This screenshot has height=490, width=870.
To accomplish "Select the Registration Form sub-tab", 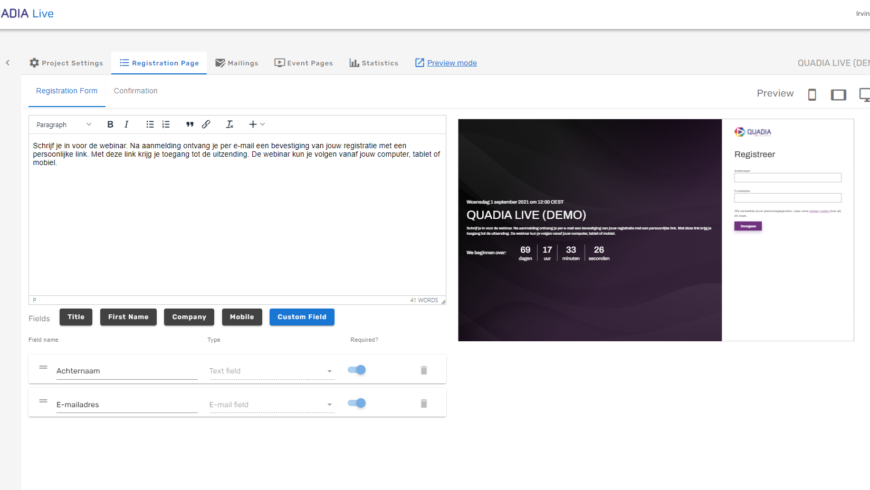I will 67,90.
